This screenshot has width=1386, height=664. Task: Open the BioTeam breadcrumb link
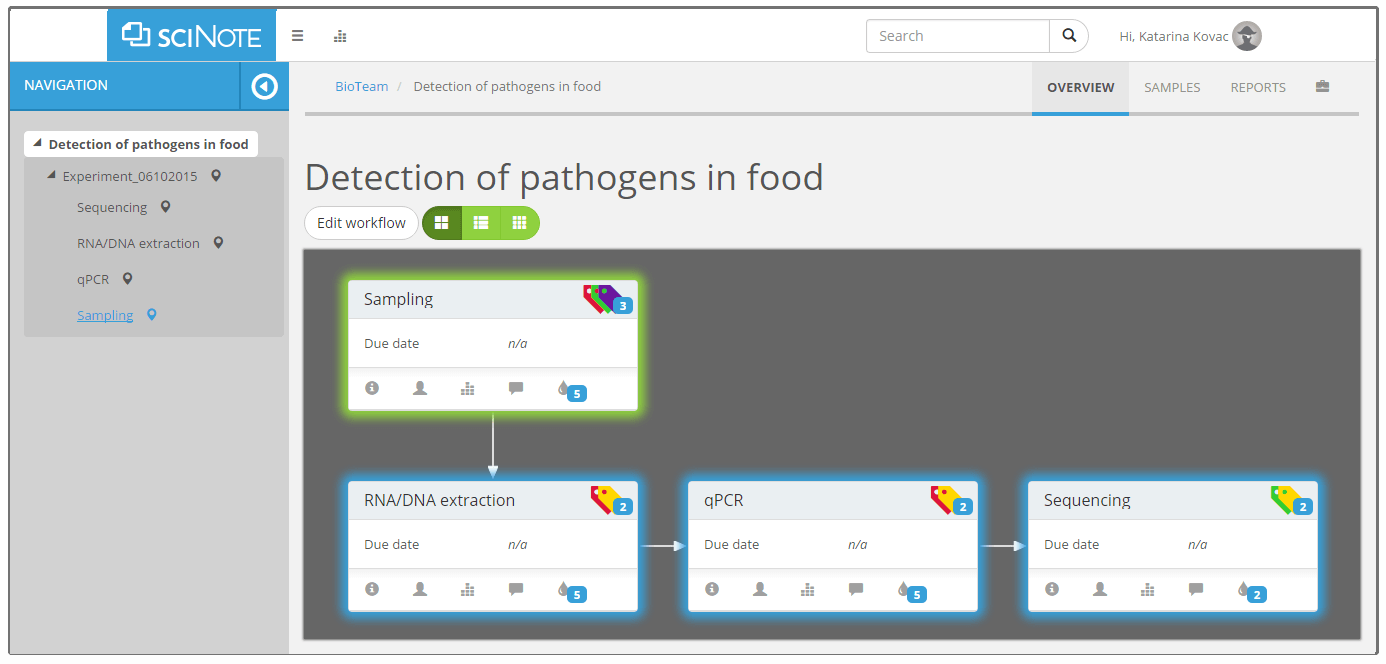click(361, 87)
